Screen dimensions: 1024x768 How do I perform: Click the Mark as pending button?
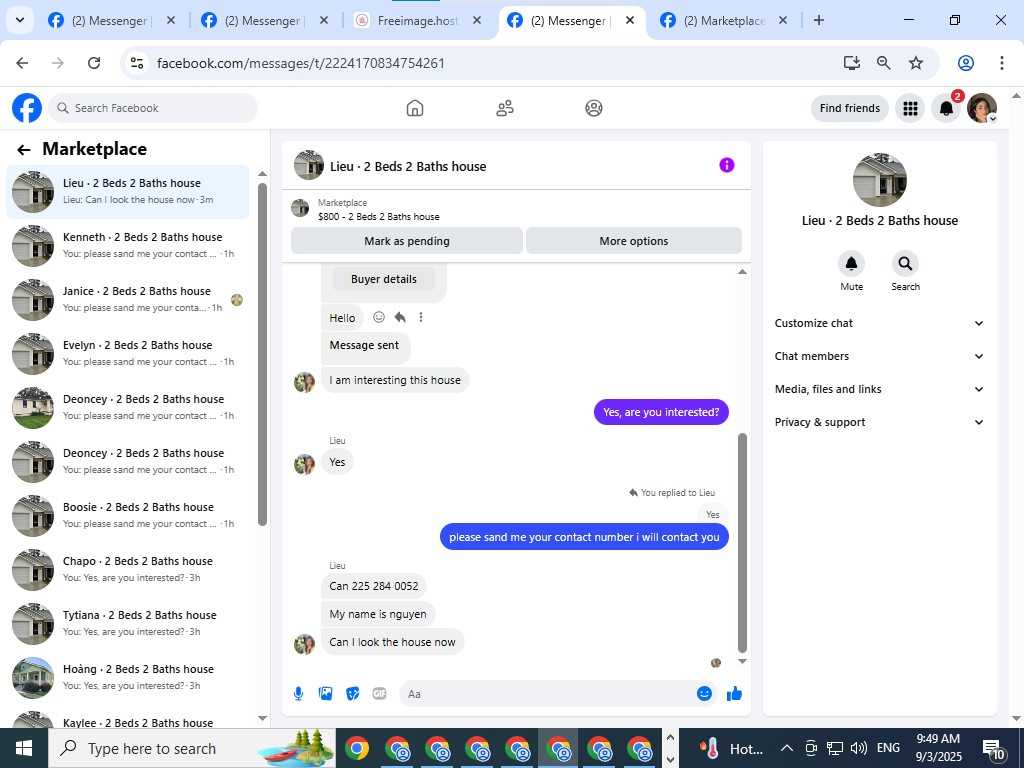[407, 241]
